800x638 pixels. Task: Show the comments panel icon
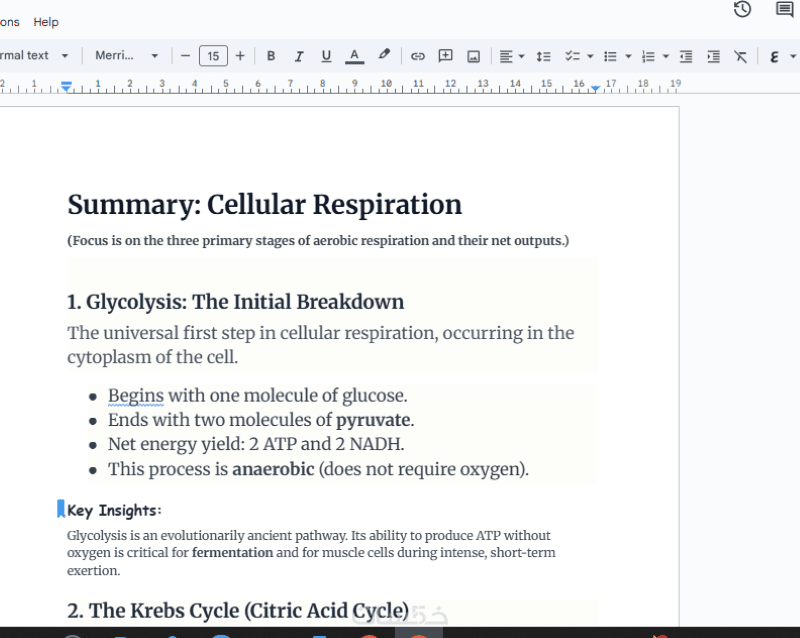pyautogui.click(x=785, y=9)
